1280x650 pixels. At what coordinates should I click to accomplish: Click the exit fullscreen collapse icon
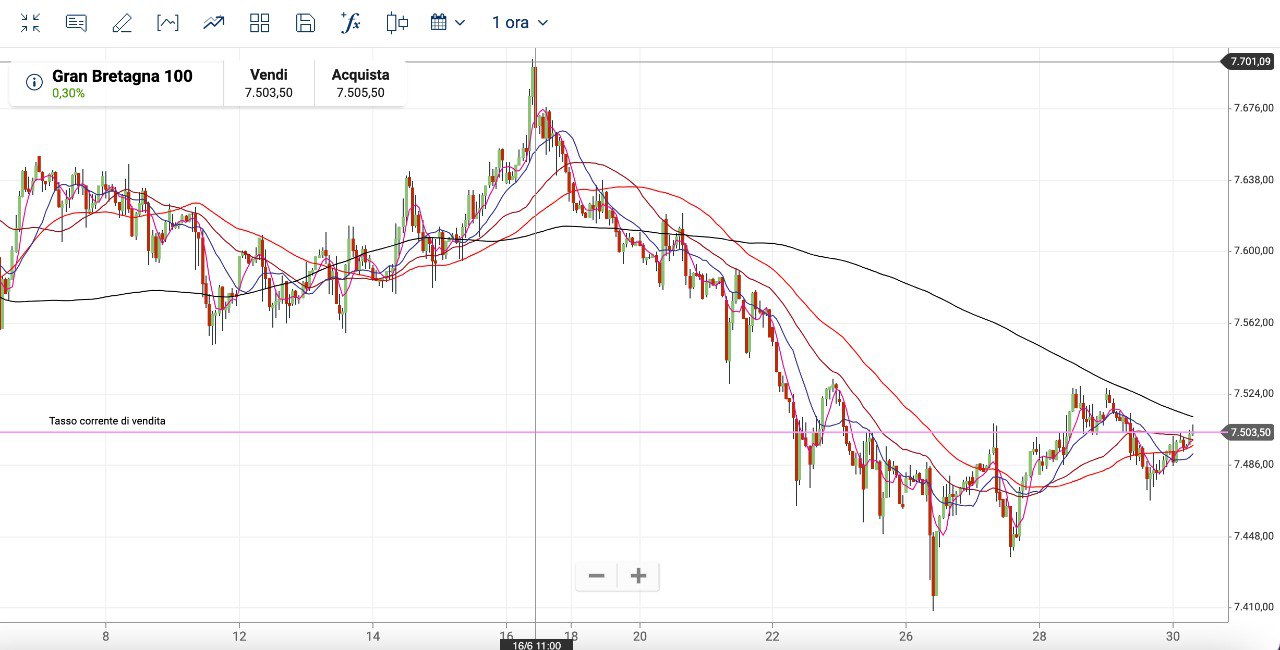(x=30, y=23)
